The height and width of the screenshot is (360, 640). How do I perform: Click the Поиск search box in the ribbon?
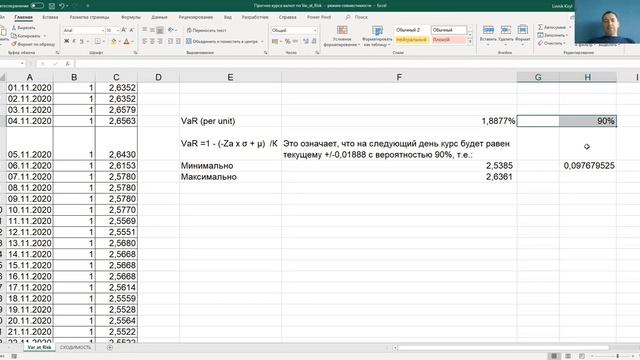click(x=356, y=17)
